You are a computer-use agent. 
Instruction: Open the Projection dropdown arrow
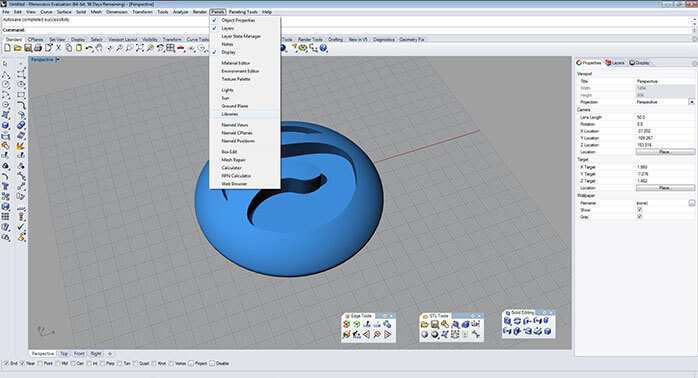coord(692,102)
